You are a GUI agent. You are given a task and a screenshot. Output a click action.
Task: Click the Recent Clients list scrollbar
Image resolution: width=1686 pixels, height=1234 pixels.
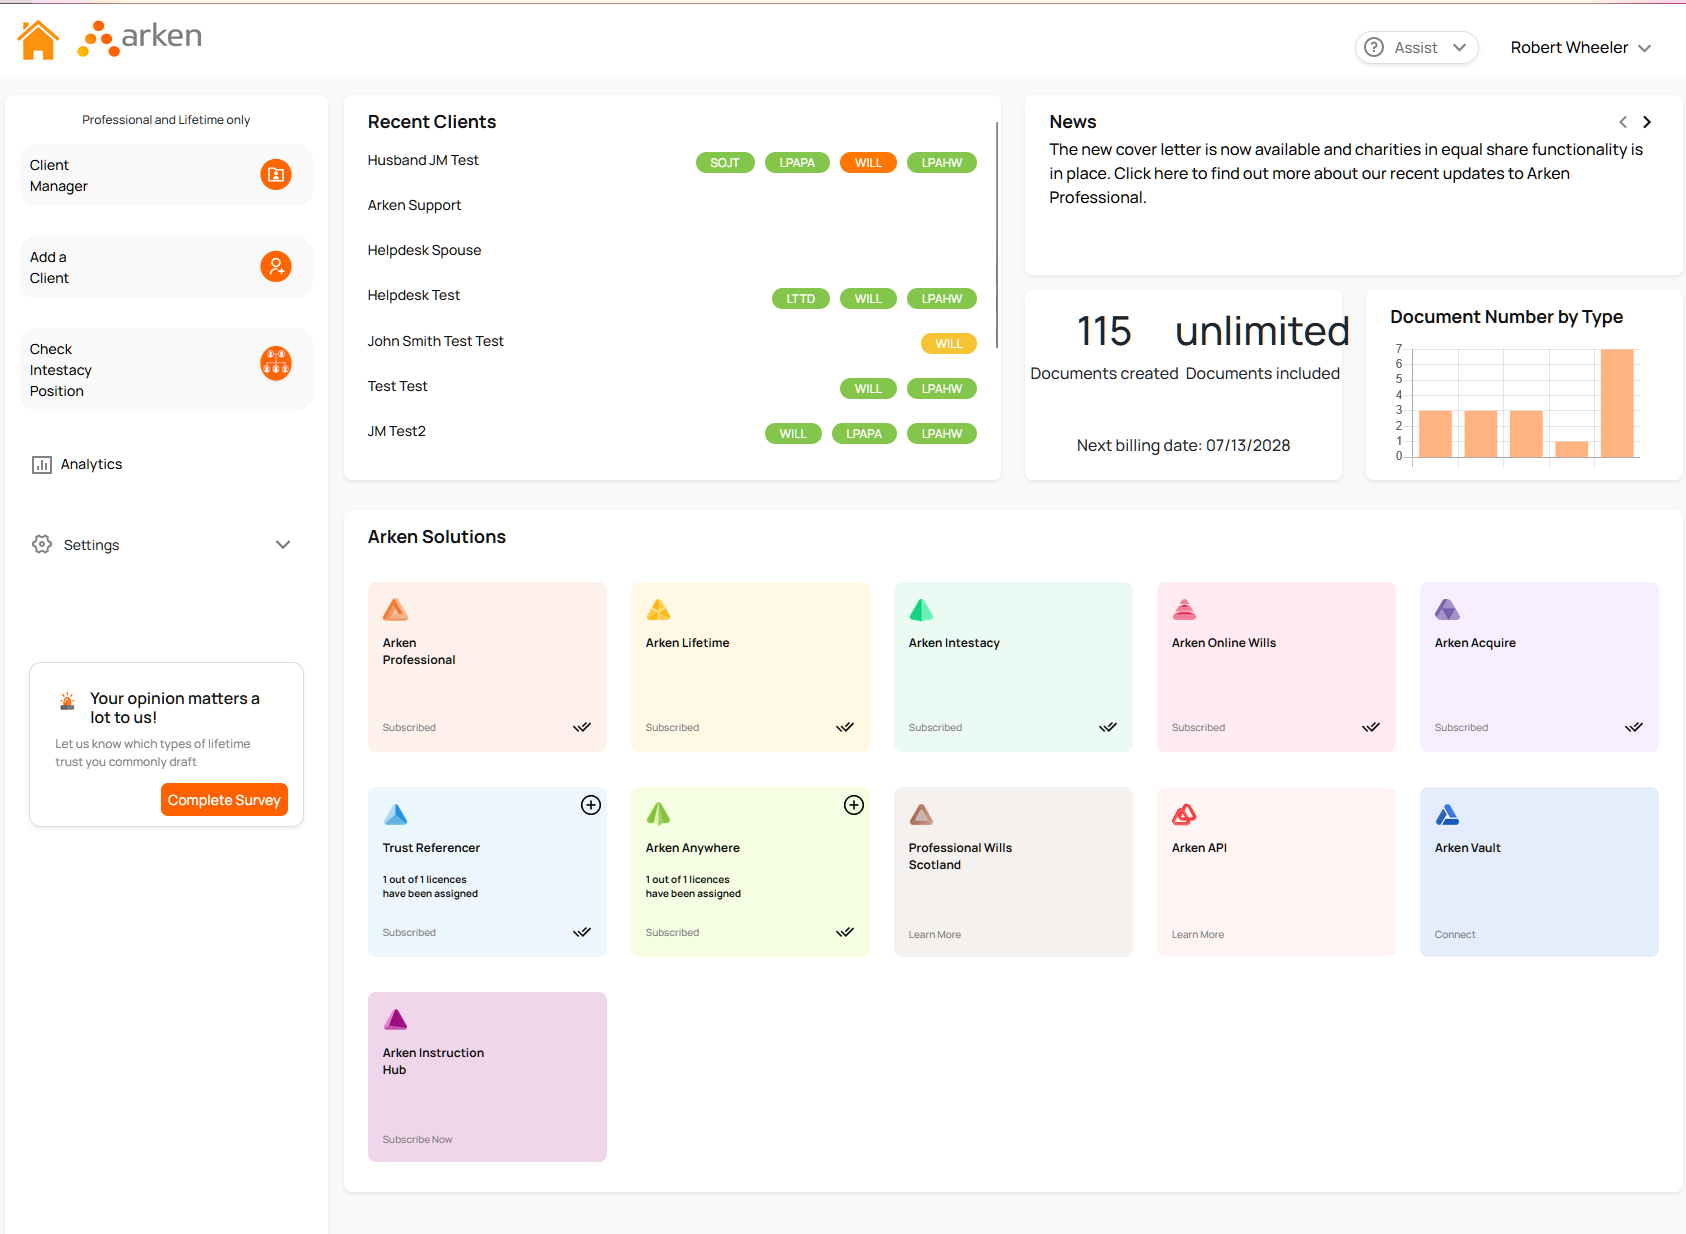(x=997, y=235)
